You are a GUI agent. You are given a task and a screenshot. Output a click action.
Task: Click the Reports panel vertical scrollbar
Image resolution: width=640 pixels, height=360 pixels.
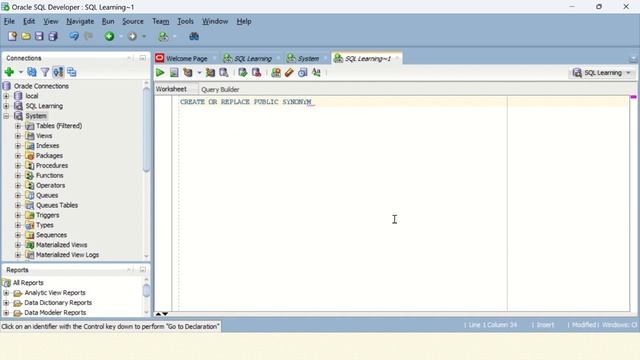[x=147, y=290]
